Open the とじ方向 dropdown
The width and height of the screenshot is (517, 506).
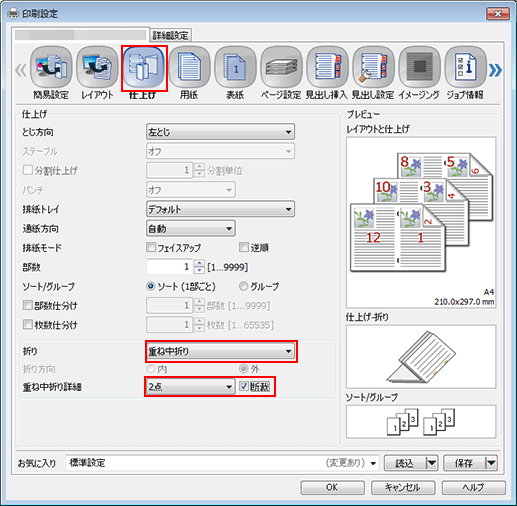click(x=220, y=132)
